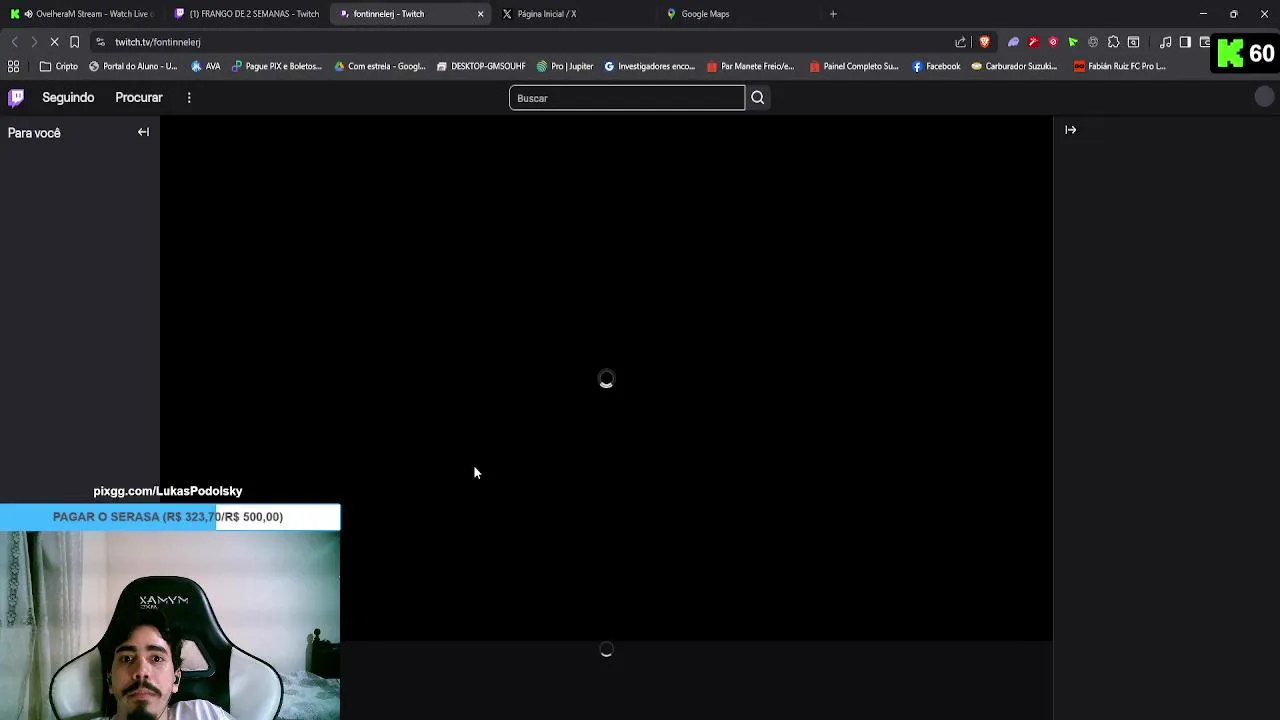Click the webcam overlay thumbnail
This screenshot has width=1280, height=720.
[170, 625]
